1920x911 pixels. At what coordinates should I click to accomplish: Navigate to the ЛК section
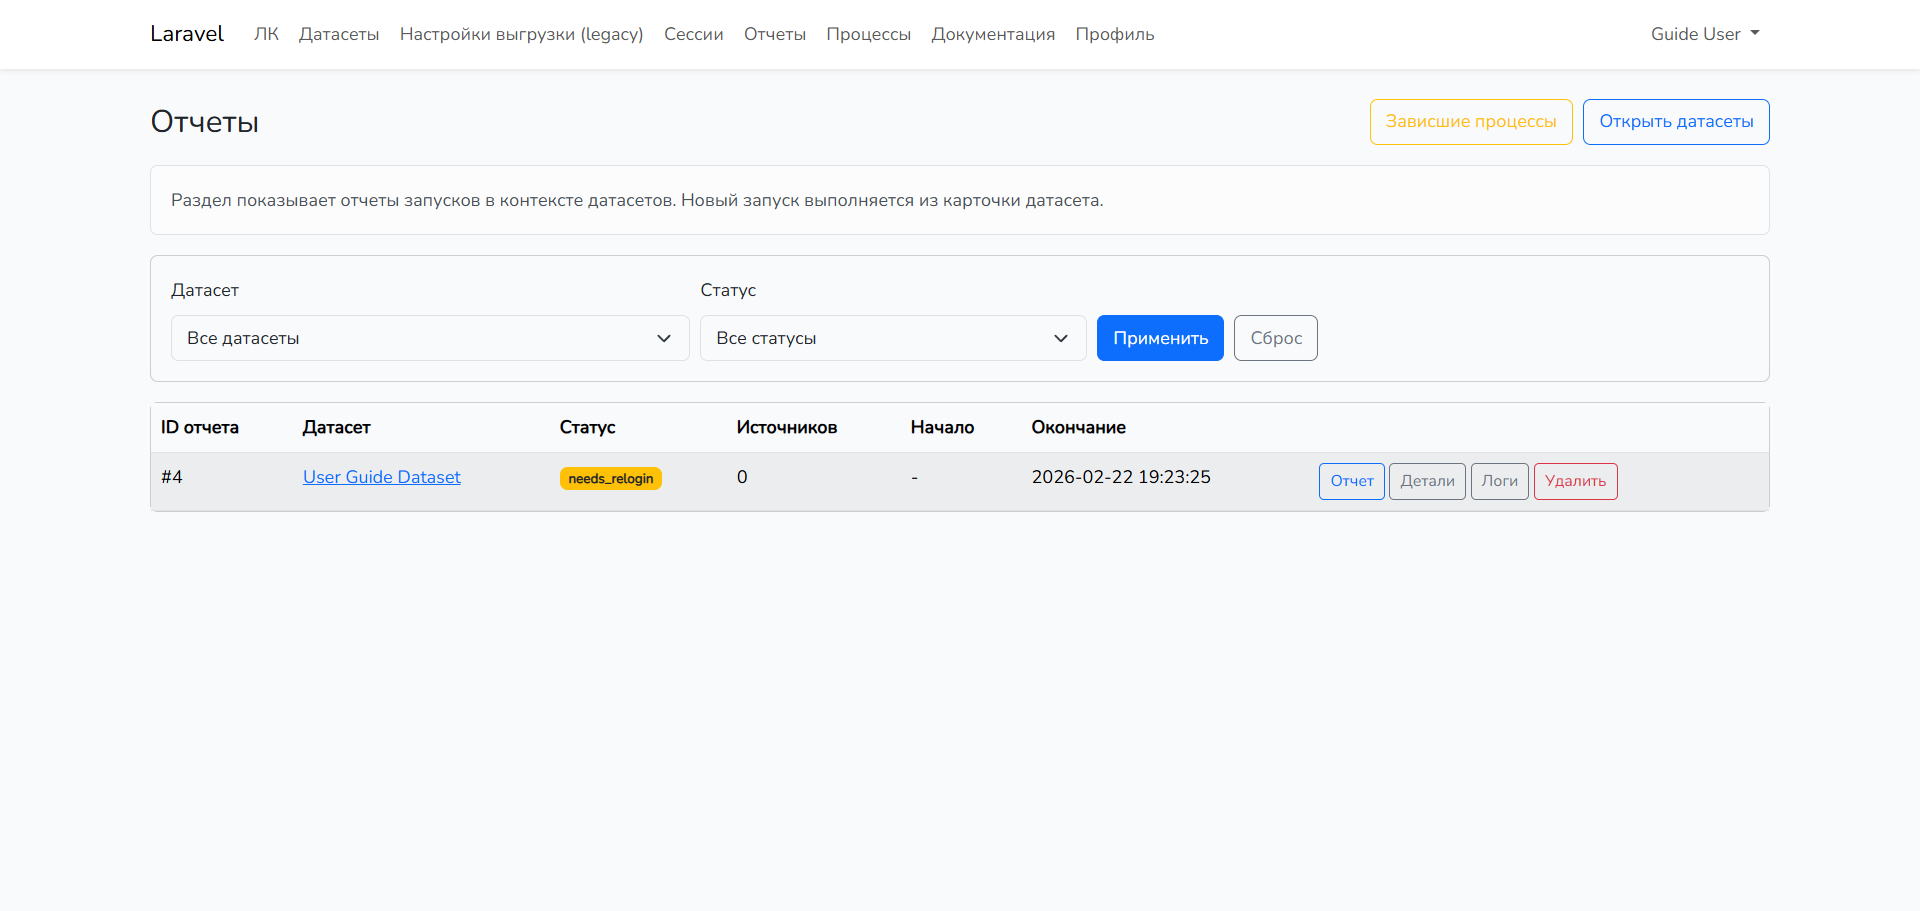(x=266, y=33)
